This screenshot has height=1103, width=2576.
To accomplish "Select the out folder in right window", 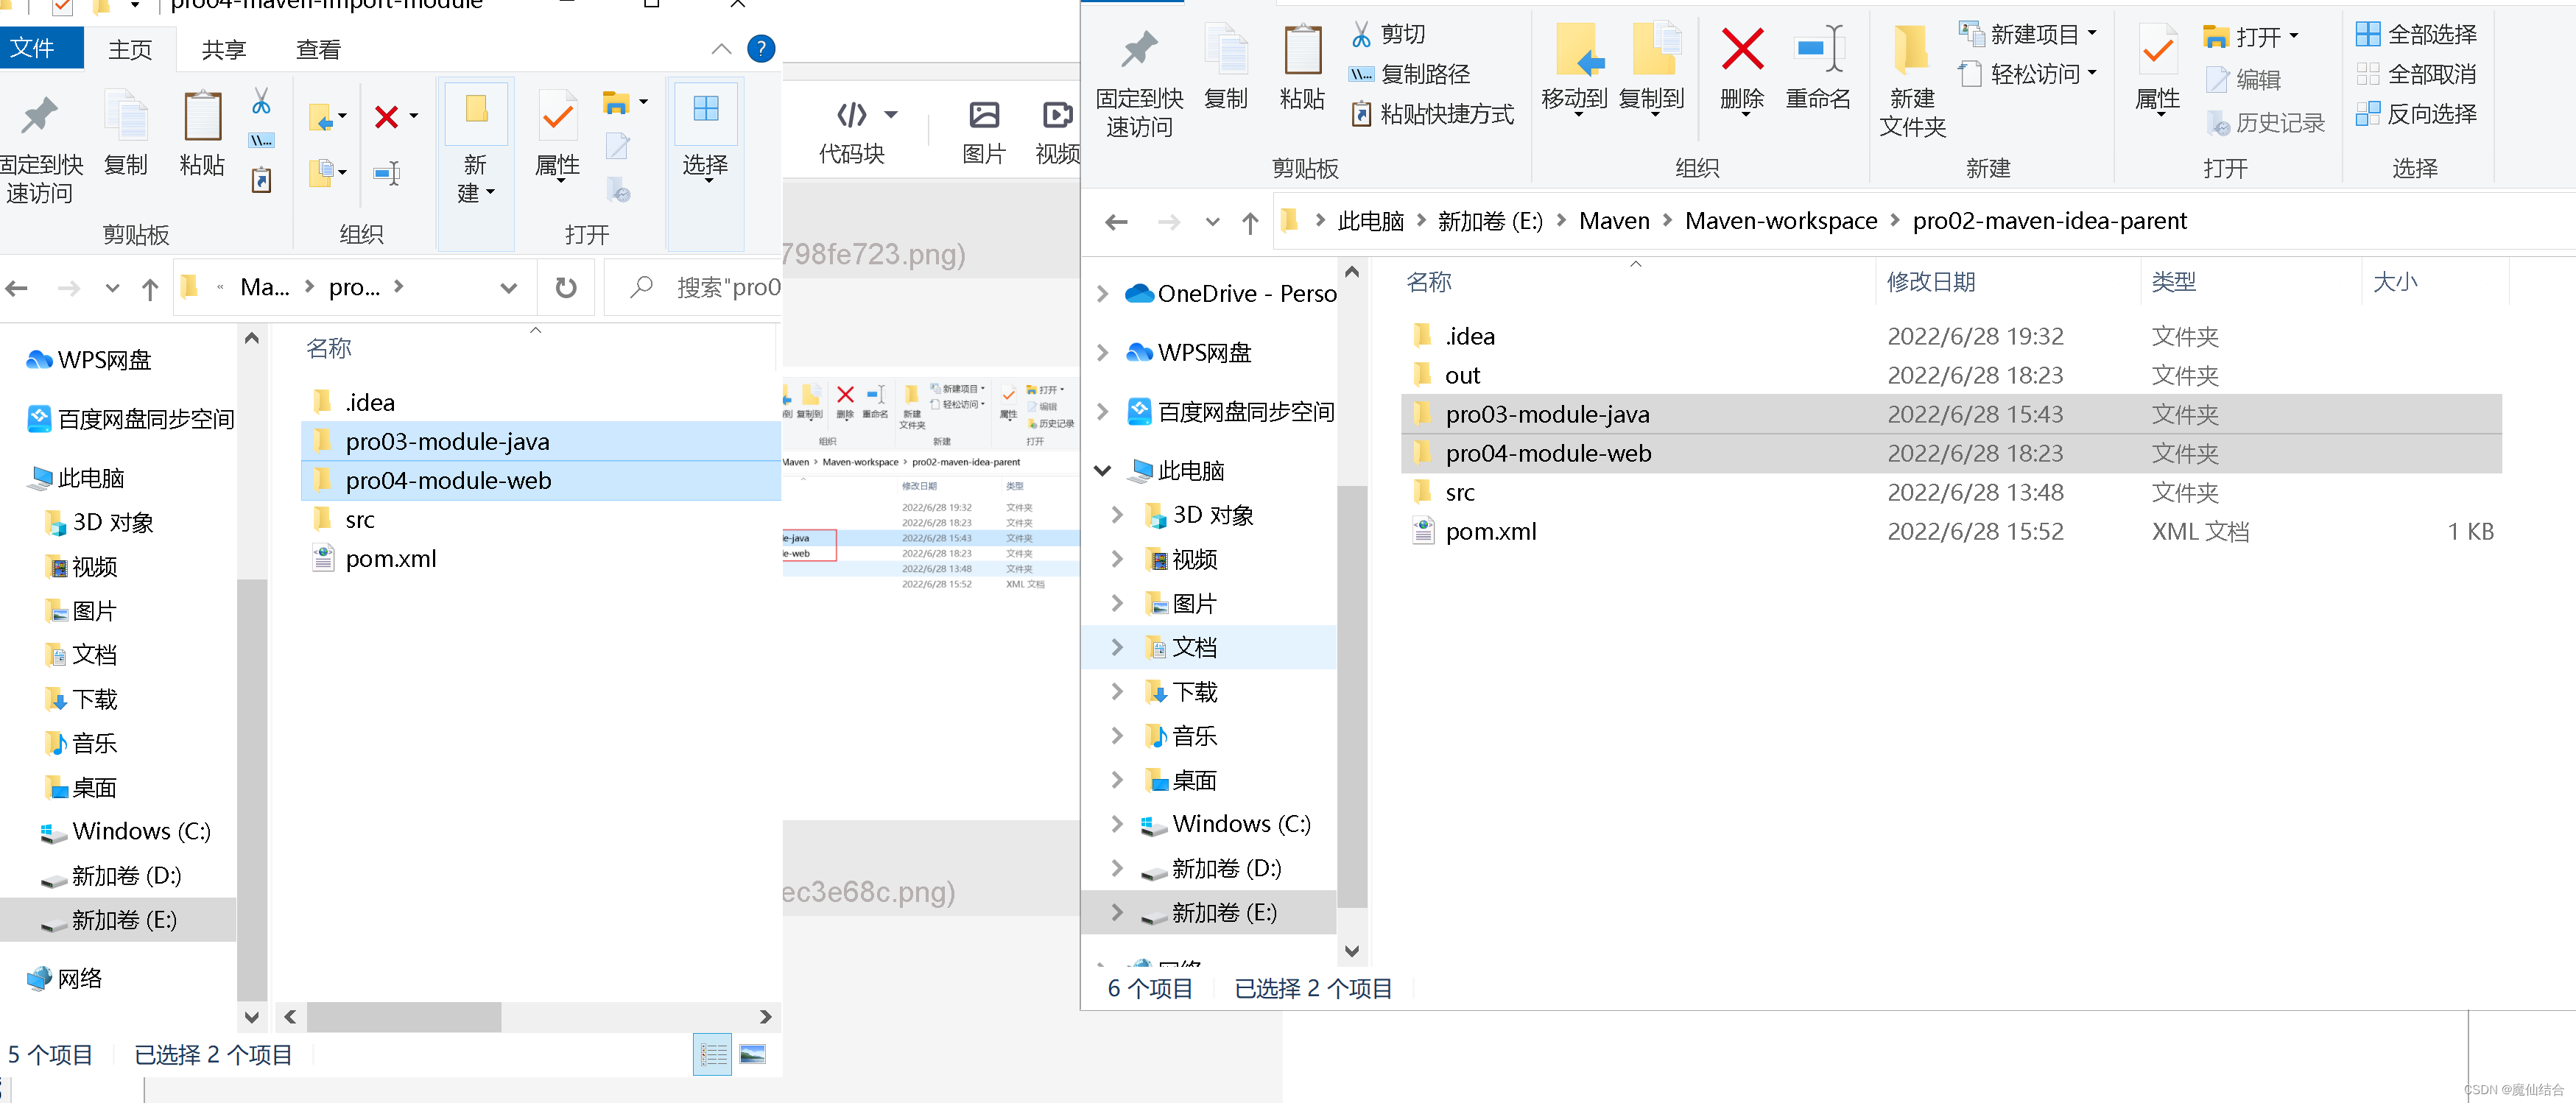I will [1951, 375].
